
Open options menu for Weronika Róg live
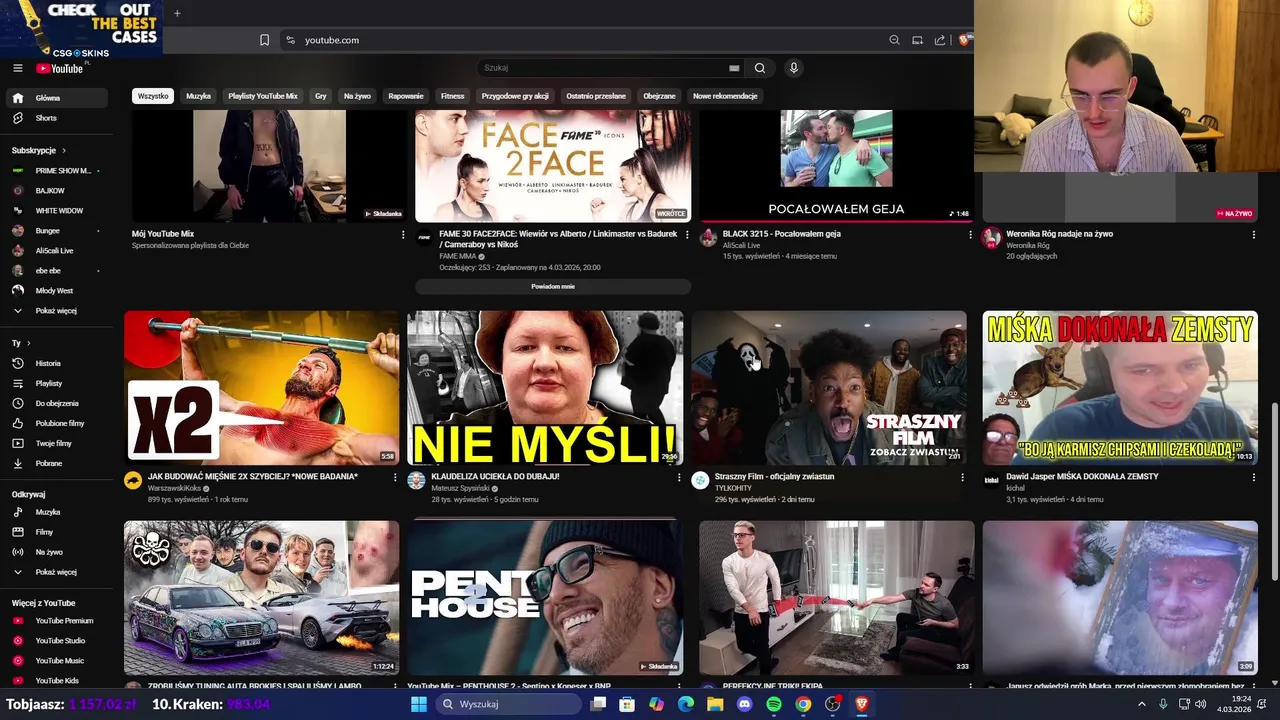pos(1254,235)
